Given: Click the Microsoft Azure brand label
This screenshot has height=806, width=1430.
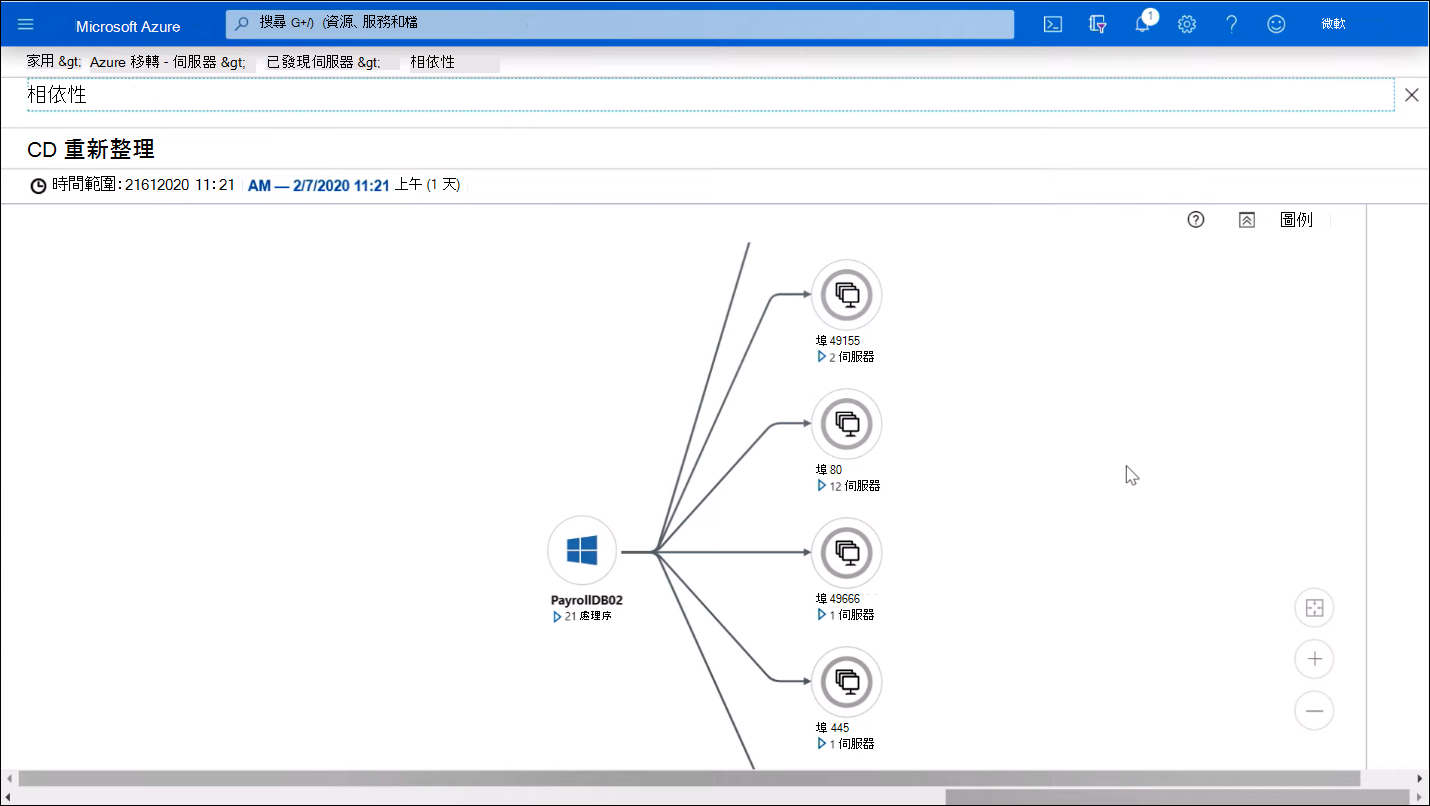Looking at the screenshot, I should point(128,26).
